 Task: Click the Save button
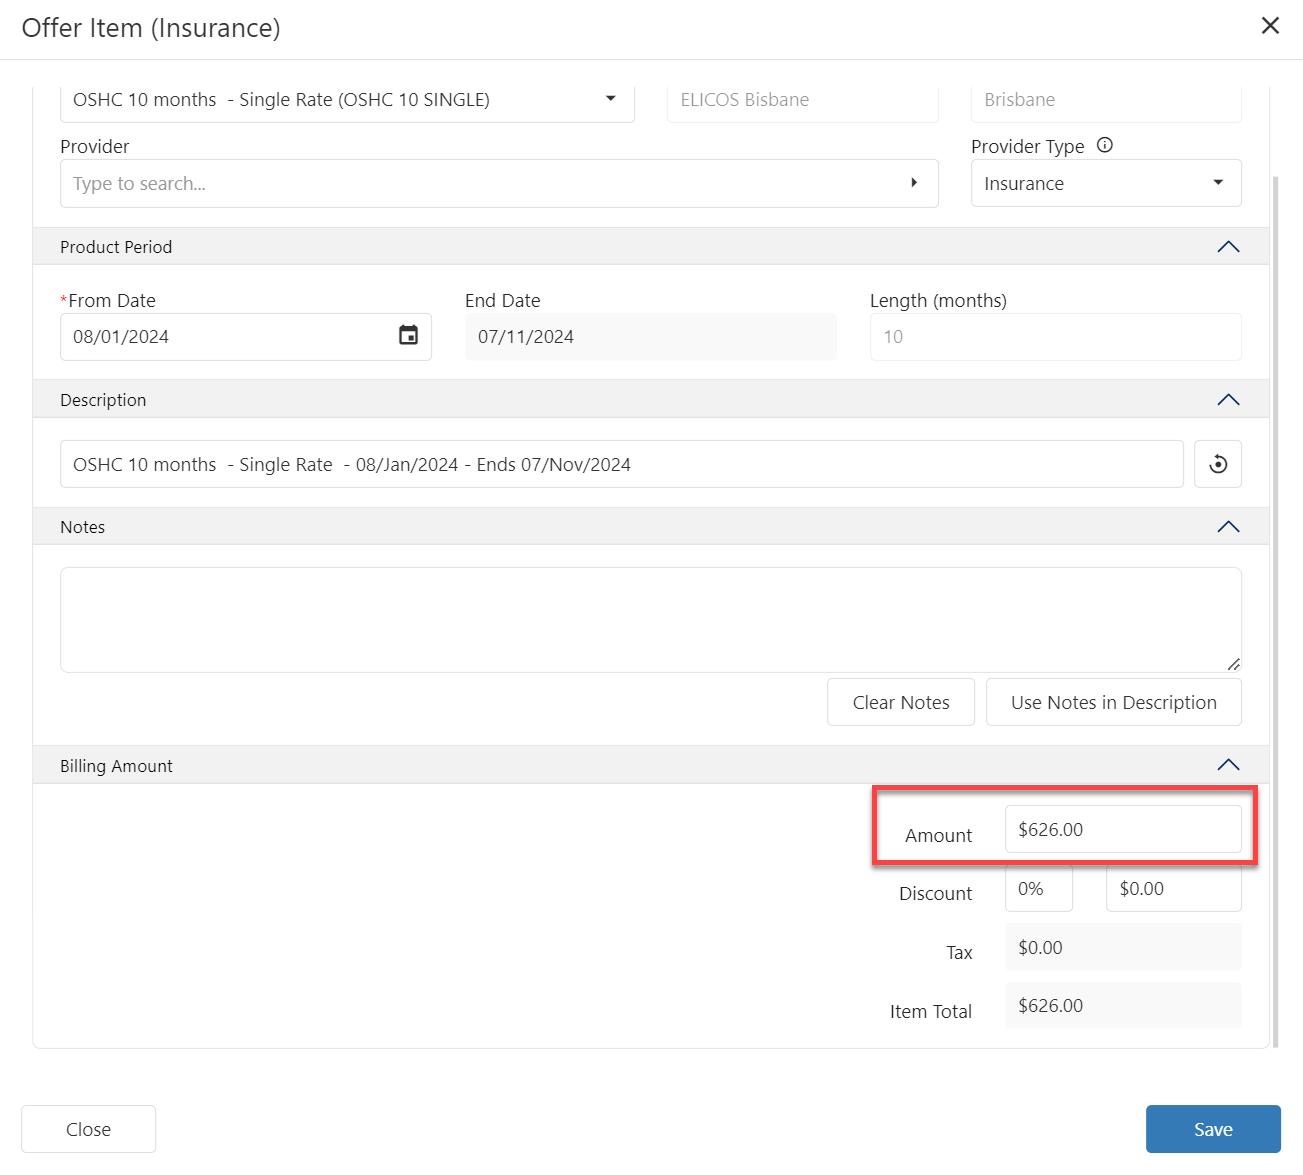(1212, 1129)
